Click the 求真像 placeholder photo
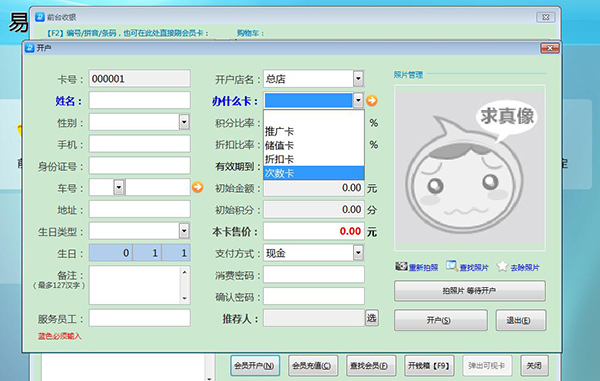600x381 pixels. [x=470, y=168]
